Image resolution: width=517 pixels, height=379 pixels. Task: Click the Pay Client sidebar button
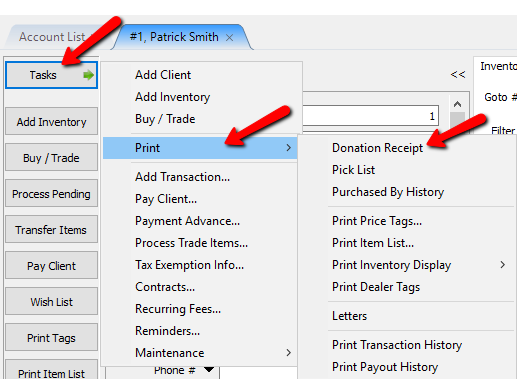click(x=51, y=266)
